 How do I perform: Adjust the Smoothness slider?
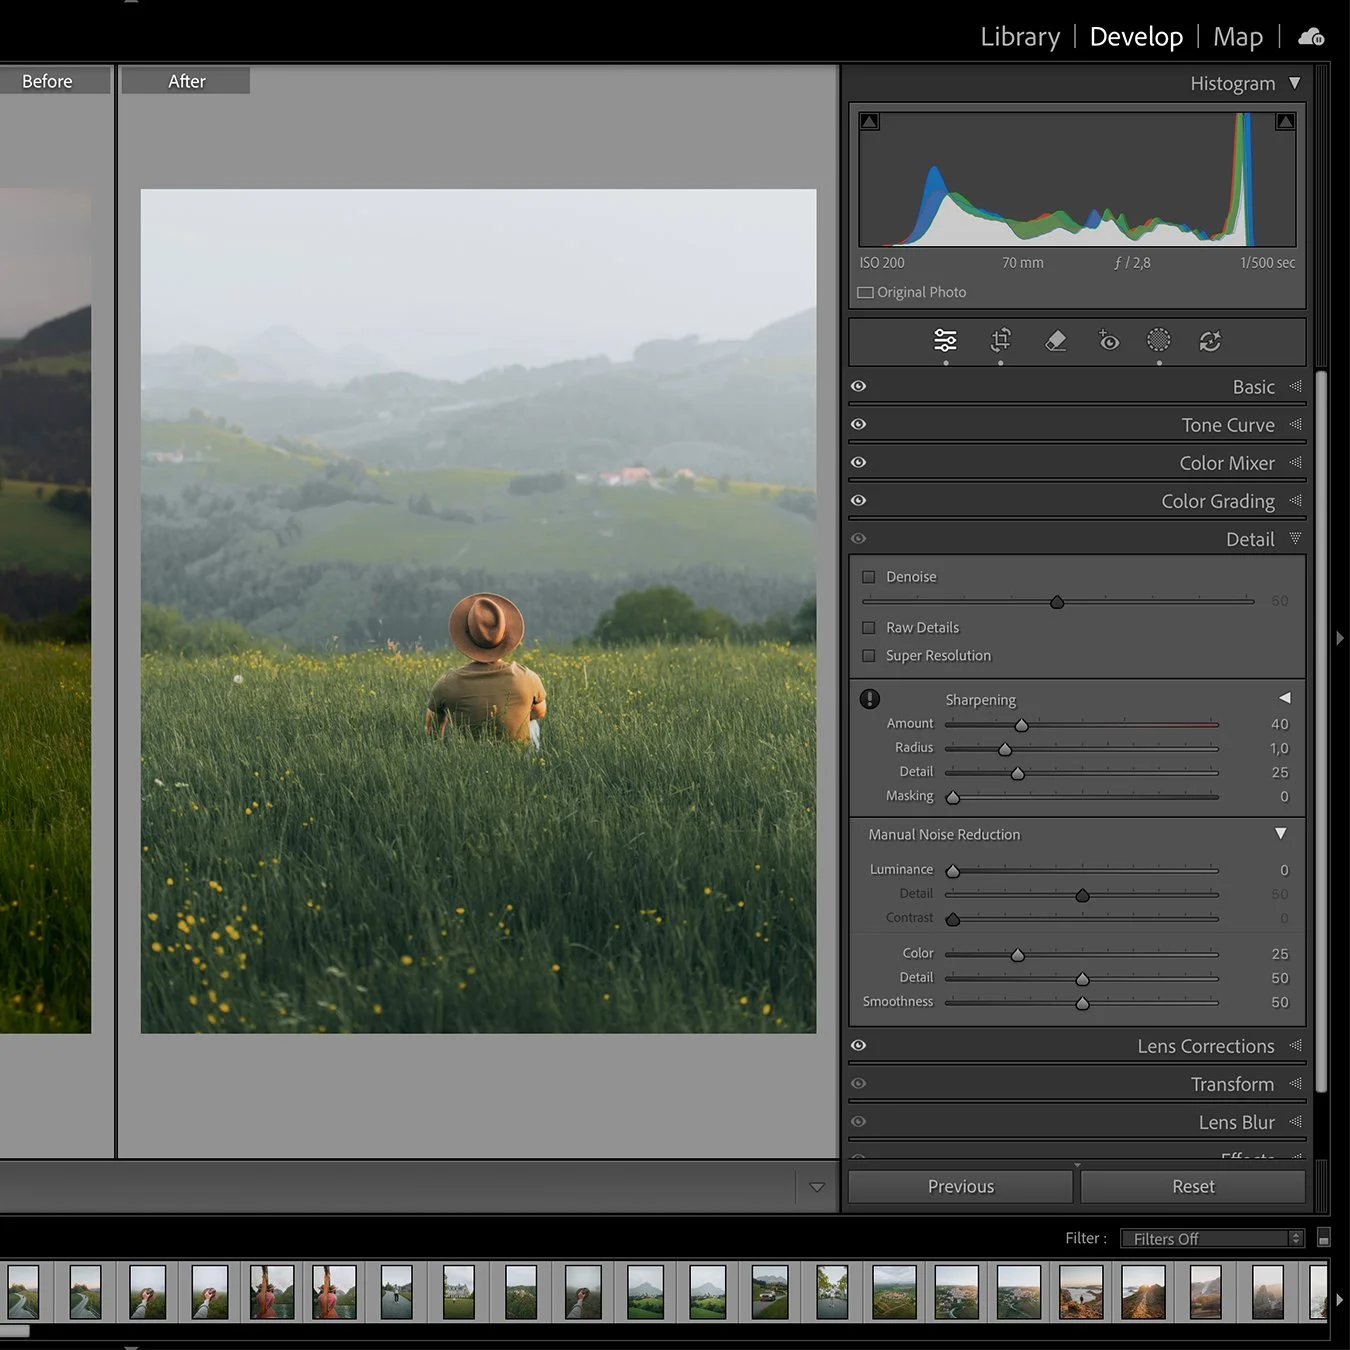point(1082,1002)
